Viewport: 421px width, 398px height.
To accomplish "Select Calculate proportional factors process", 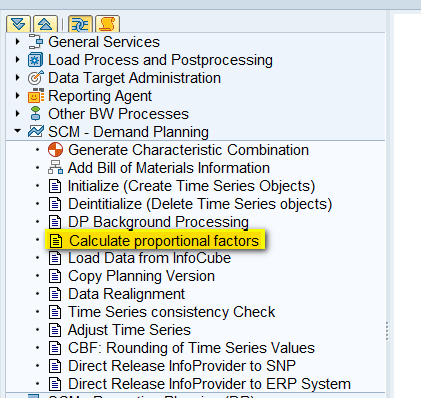I will 164,241.
